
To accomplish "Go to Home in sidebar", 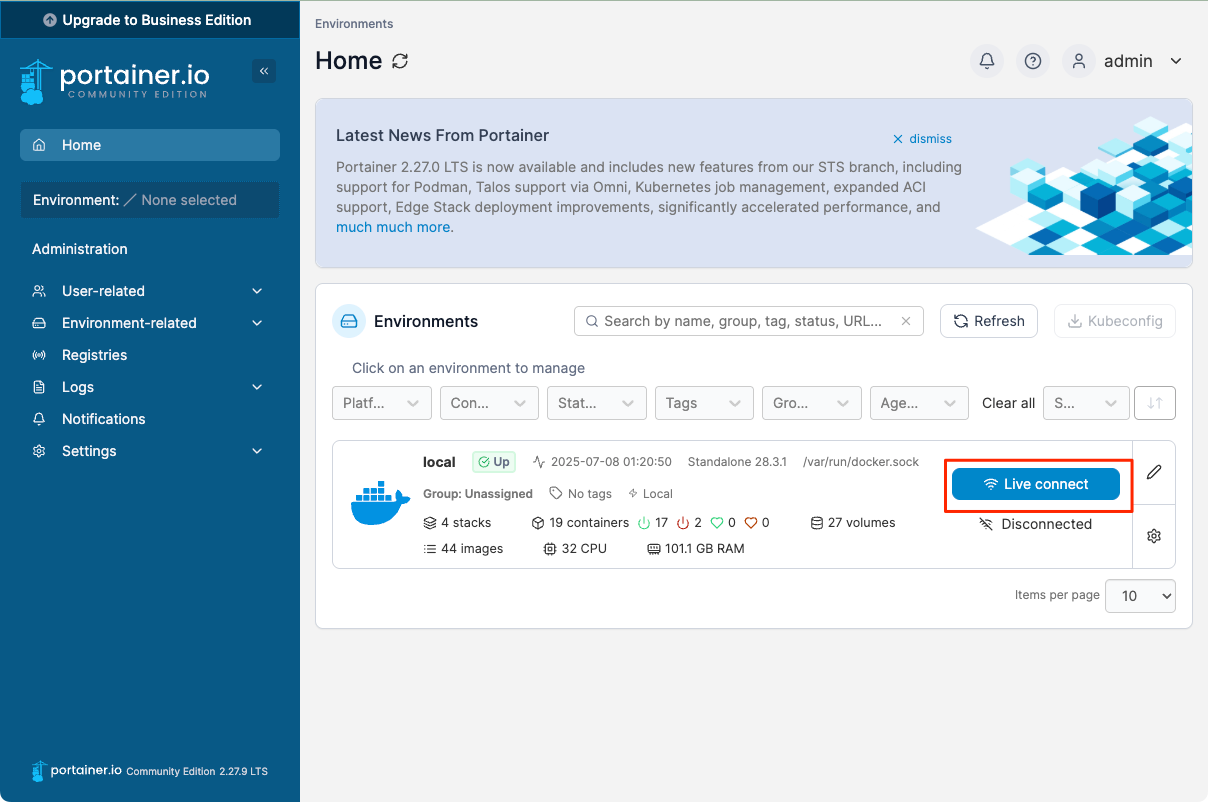I will [x=150, y=145].
